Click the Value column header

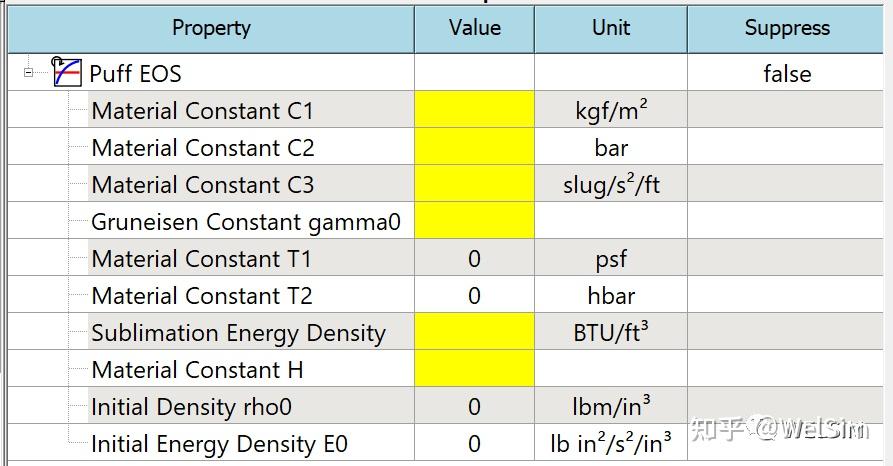[x=474, y=28]
